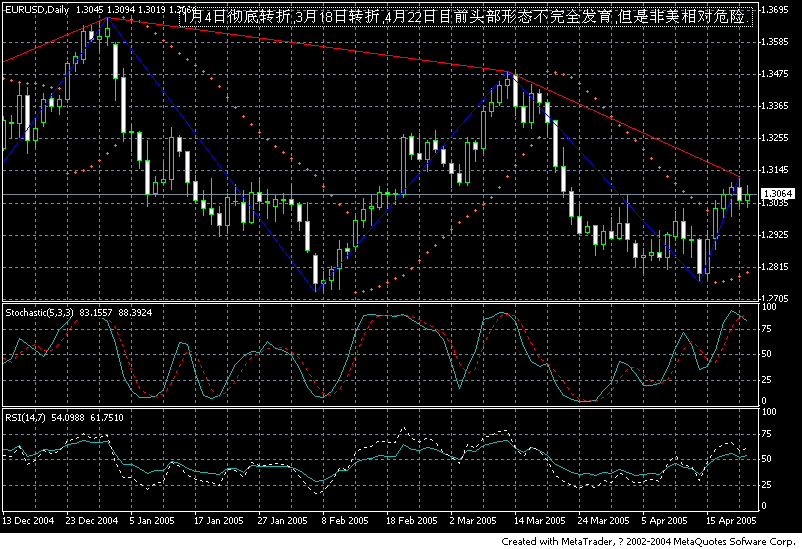Click the 1.3475 price axis label
The width and height of the screenshot is (802, 549).
click(x=775, y=74)
